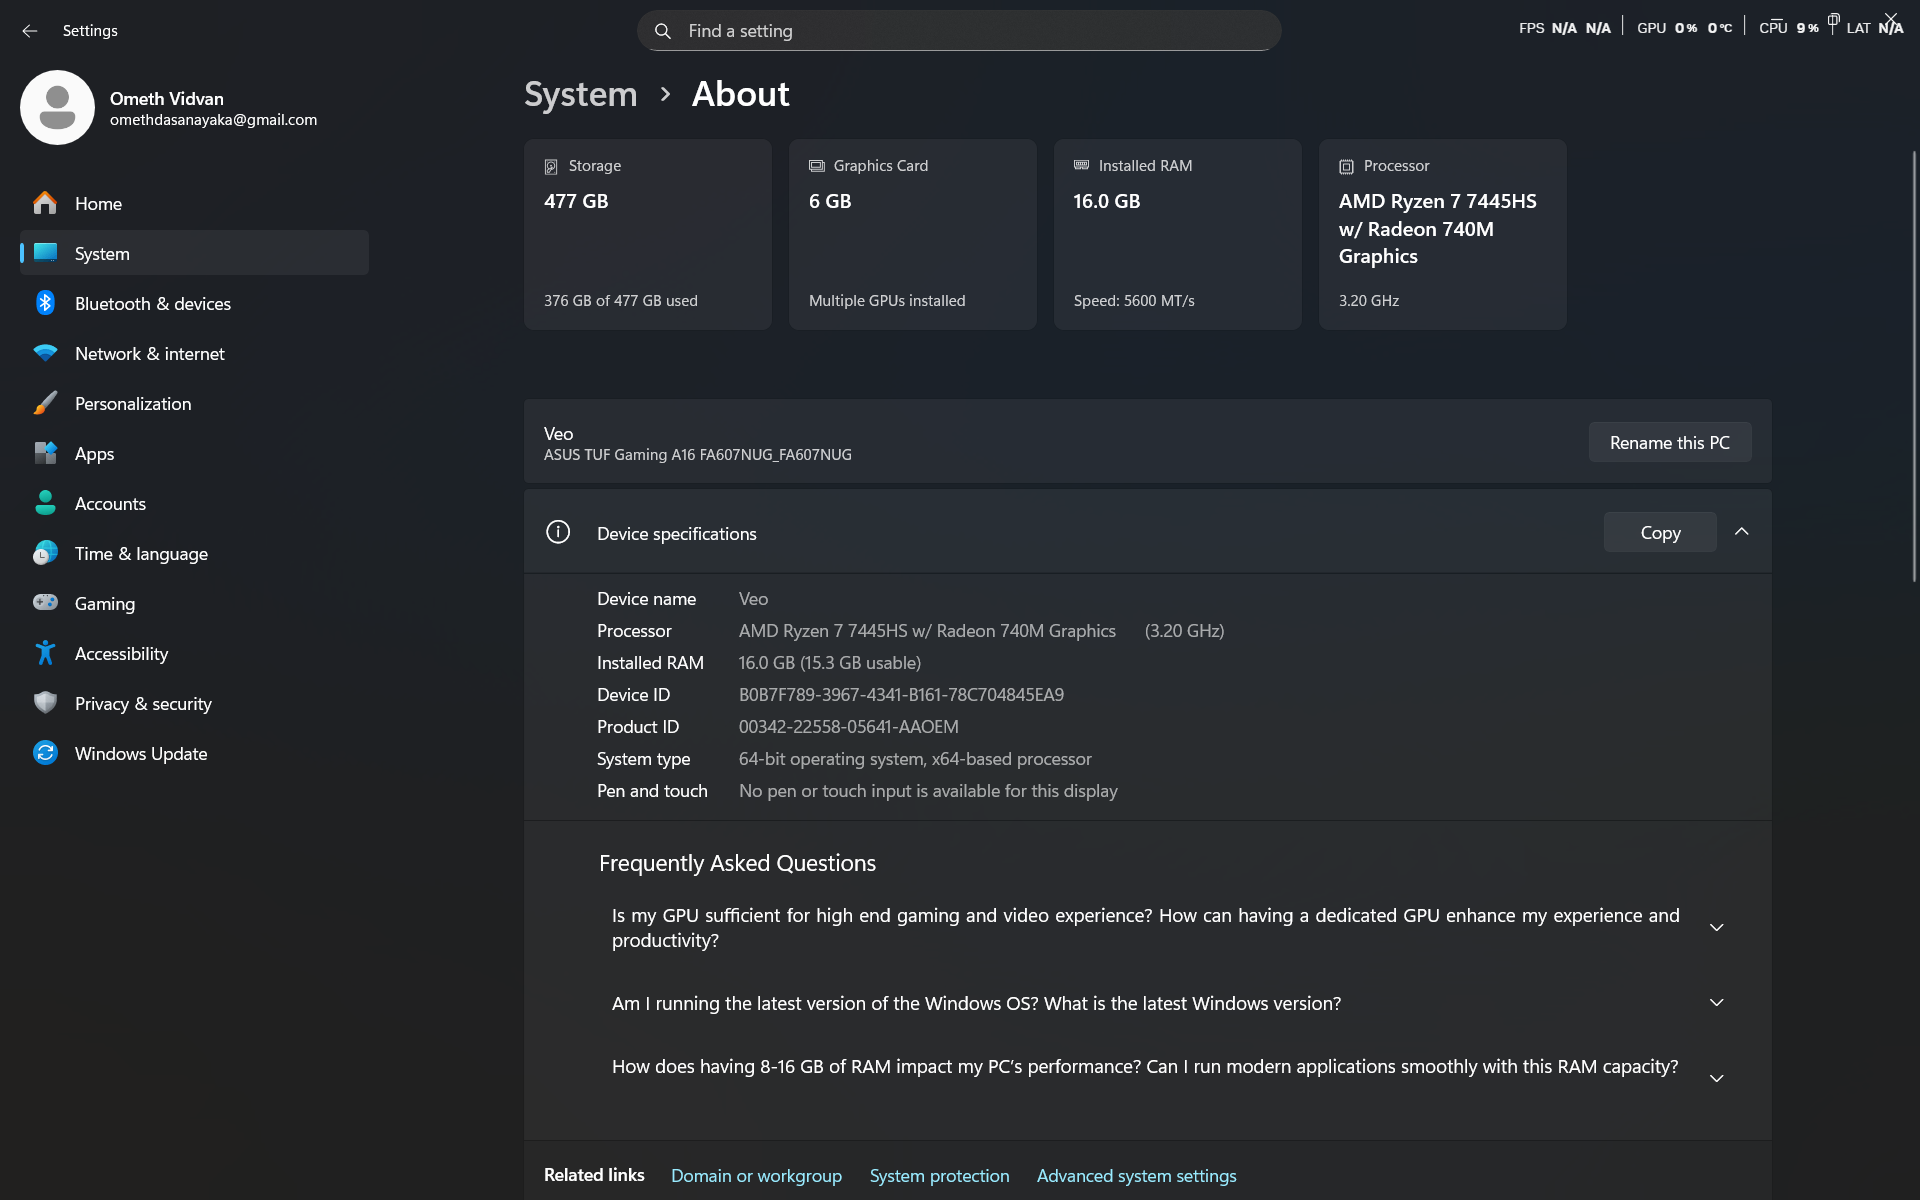Open Privacy & security settings
1920x1200 pixels.
(194, 703)
